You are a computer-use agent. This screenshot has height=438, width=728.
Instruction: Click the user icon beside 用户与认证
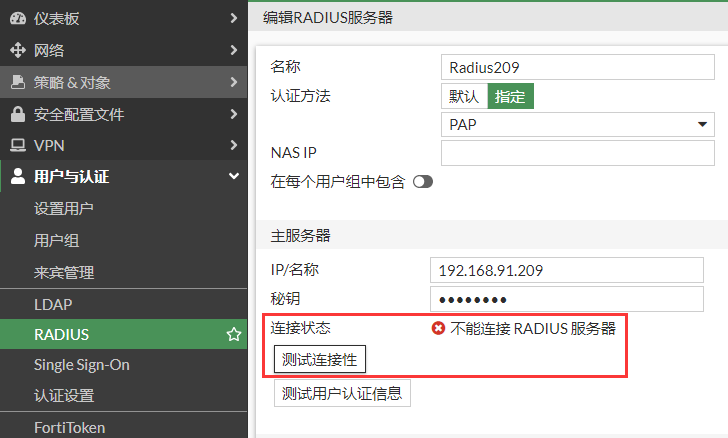[x=18, y=177]
